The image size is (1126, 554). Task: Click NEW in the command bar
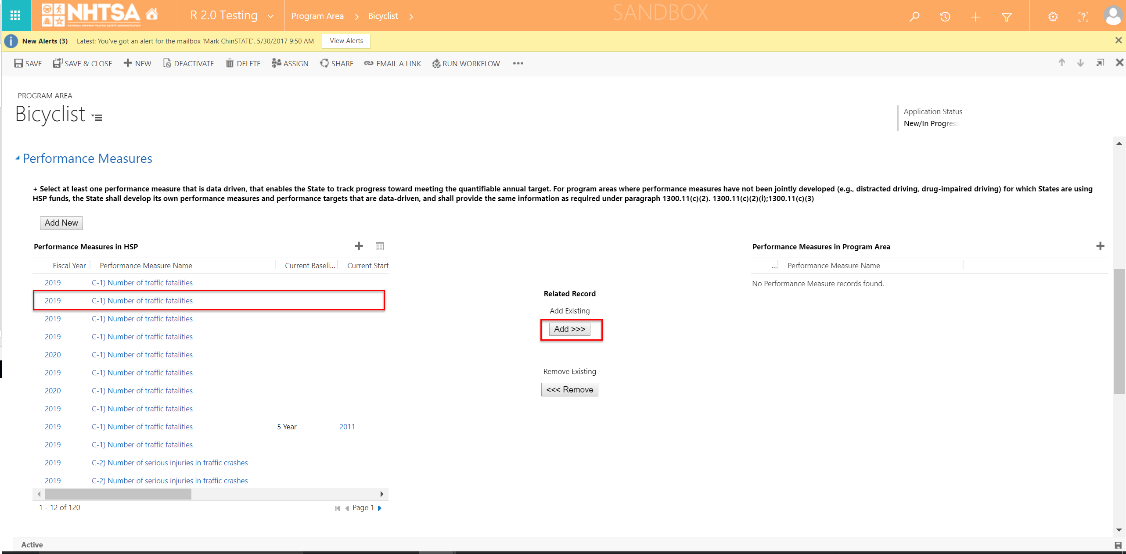[x=137, y=63]
